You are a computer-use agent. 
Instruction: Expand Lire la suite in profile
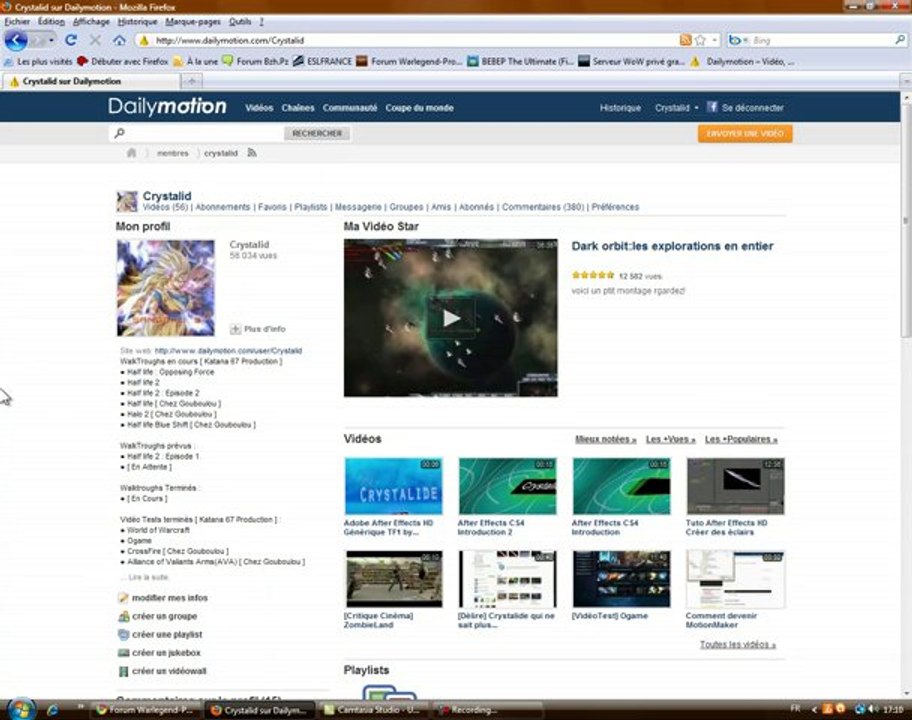point(148,577)
